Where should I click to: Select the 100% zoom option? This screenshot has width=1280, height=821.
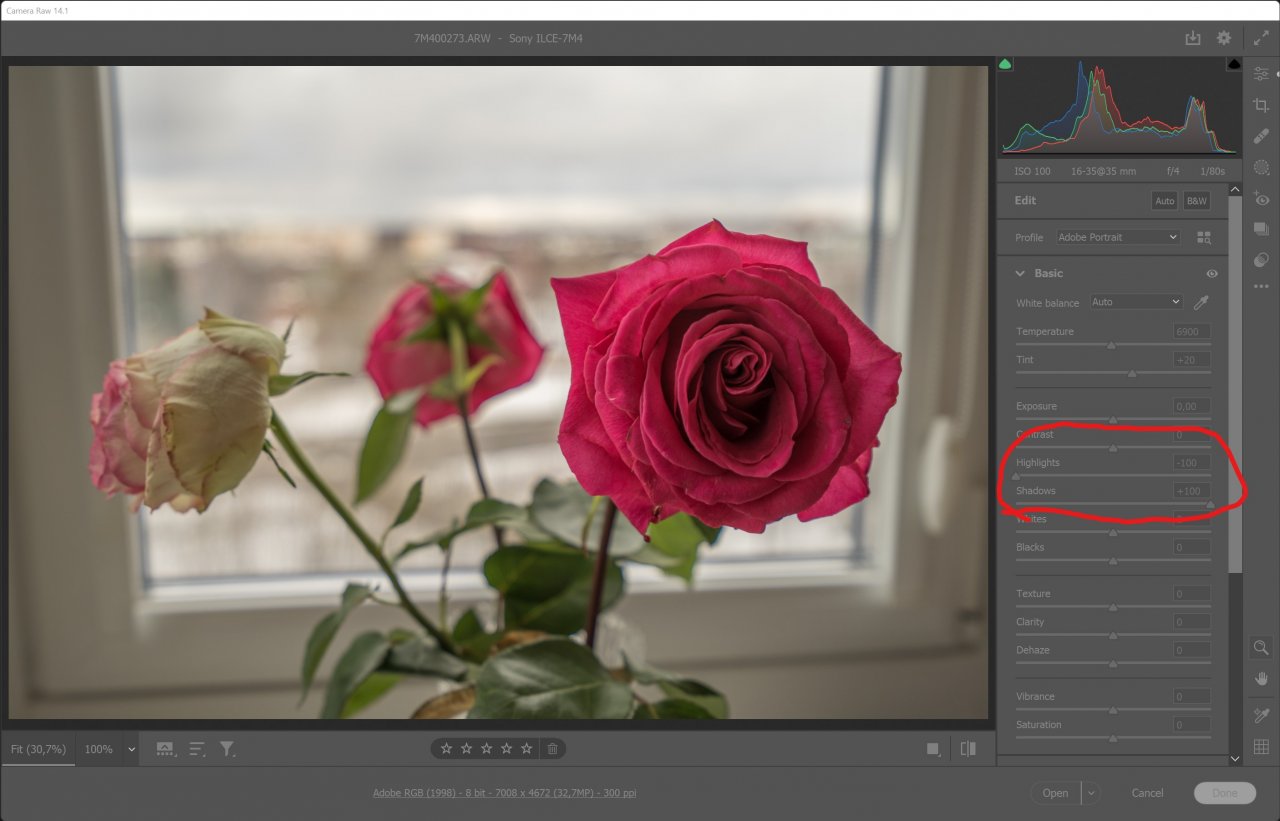pos(98,749)
